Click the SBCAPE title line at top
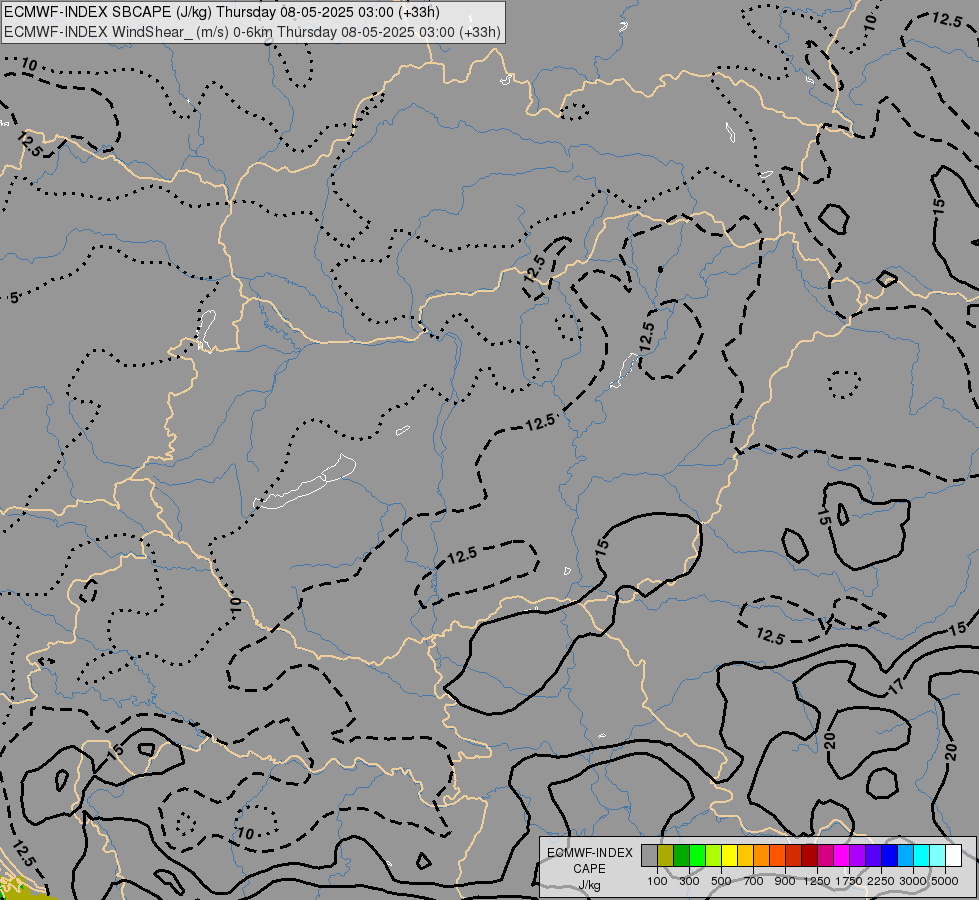The image size is (979, 900). [222, 12]
